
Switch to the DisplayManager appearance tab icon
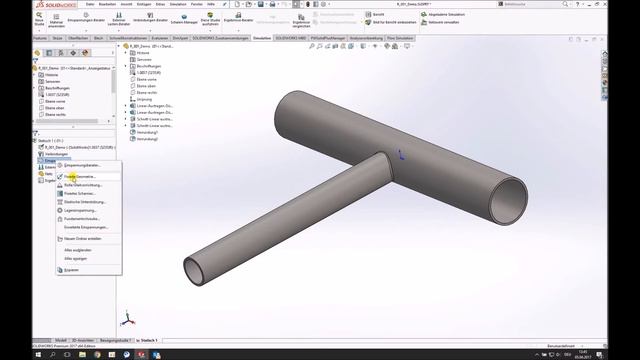pyautogui.click(x=85, y=53)
